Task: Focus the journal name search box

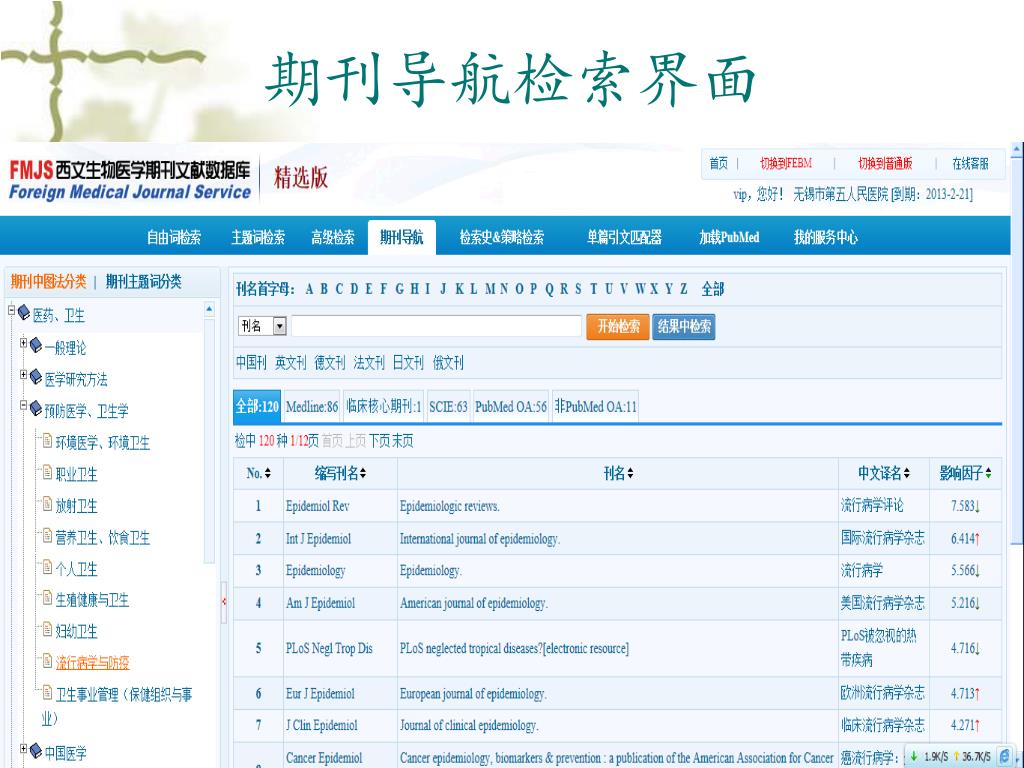Action: (x=436, y=326)
